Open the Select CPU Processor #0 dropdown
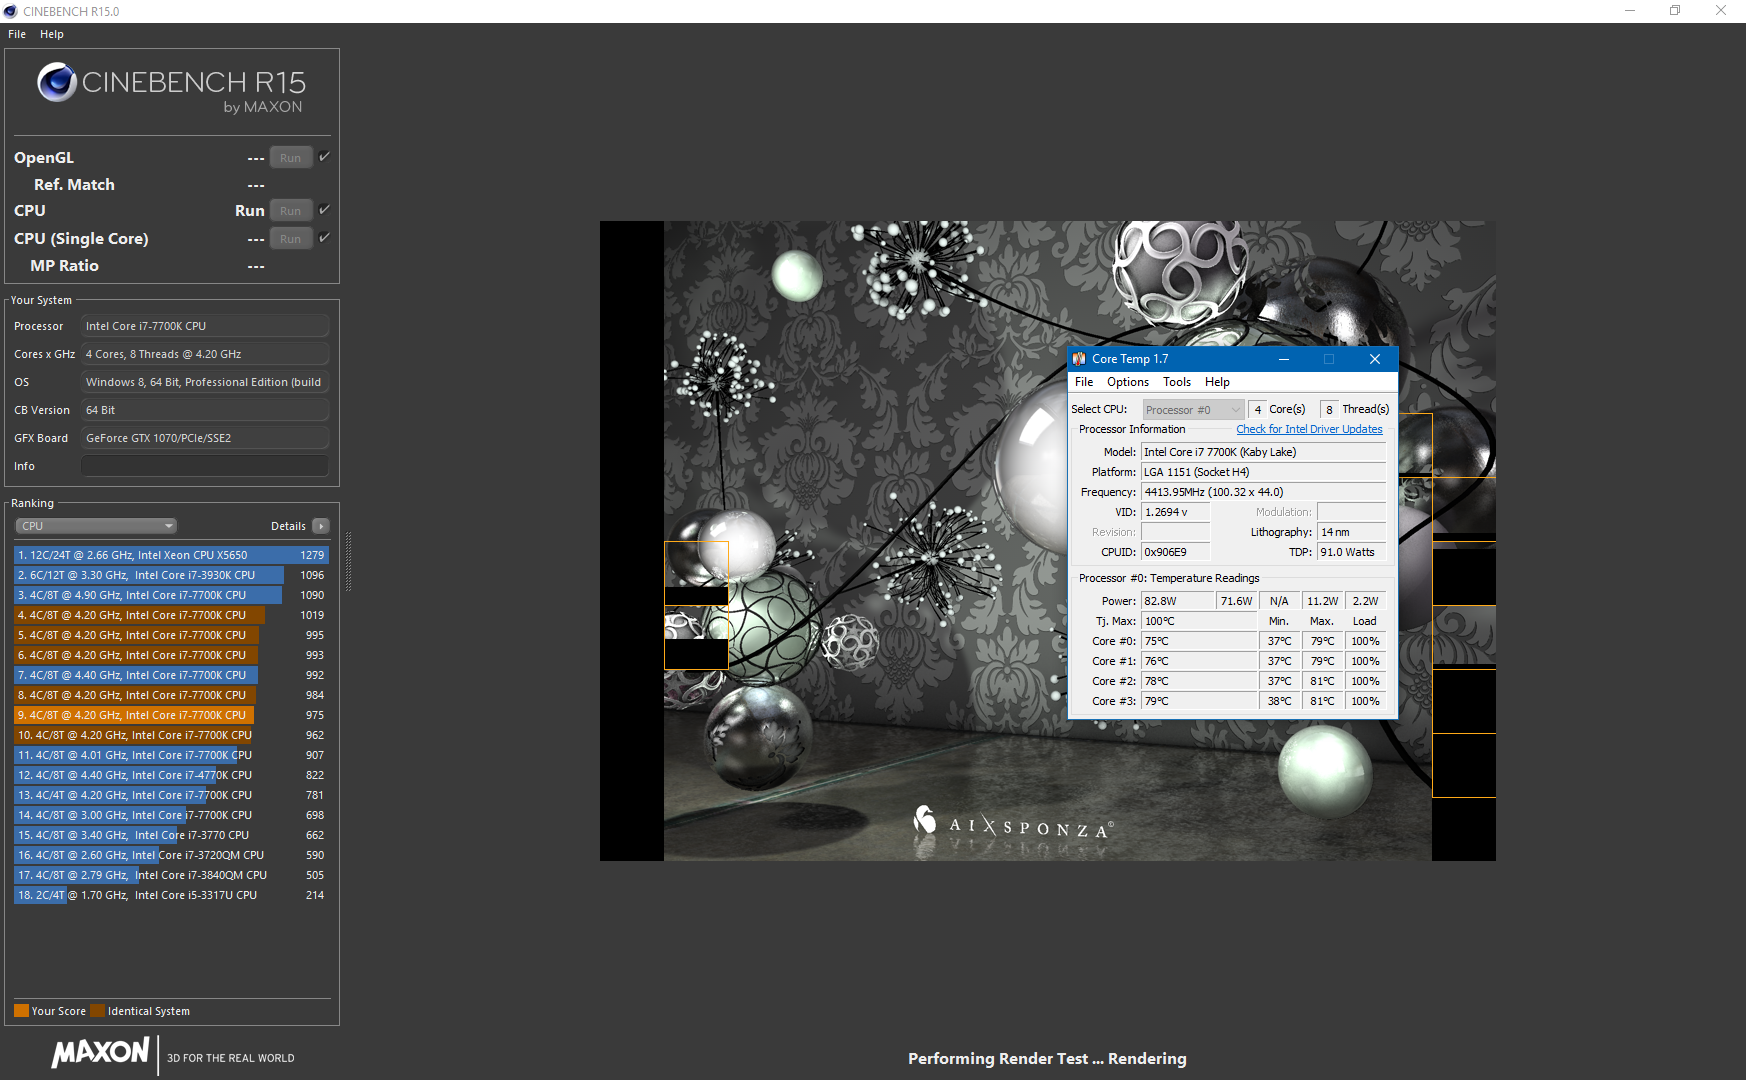This screenshot has width=1746, height=1080. pos(1193,410)
